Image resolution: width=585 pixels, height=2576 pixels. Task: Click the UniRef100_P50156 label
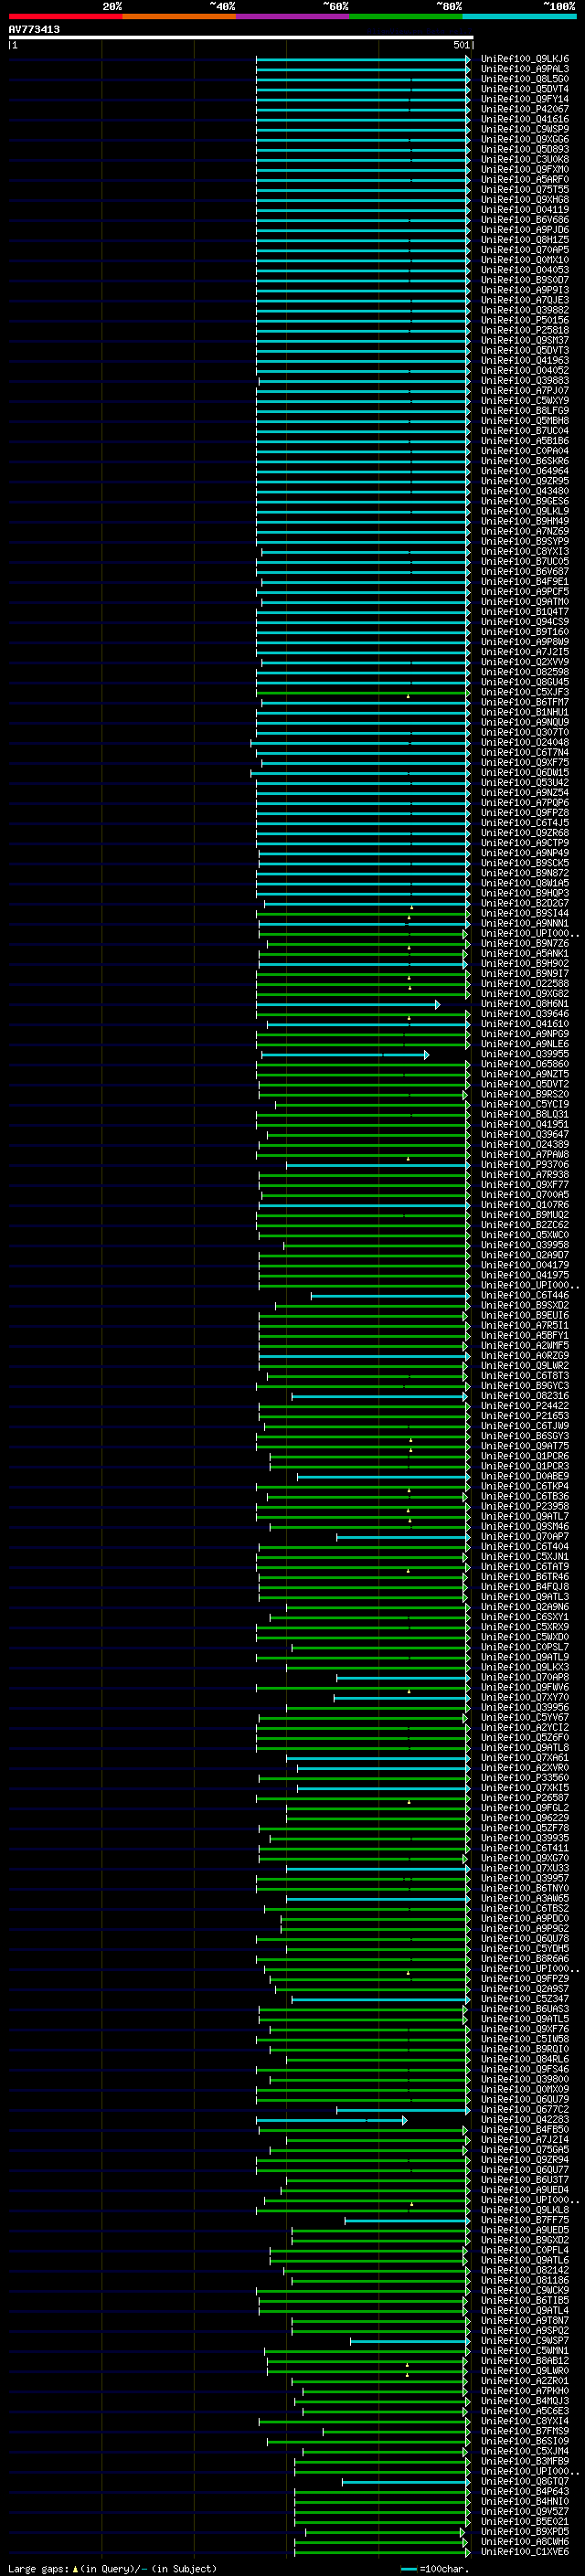tap(525, 320)
